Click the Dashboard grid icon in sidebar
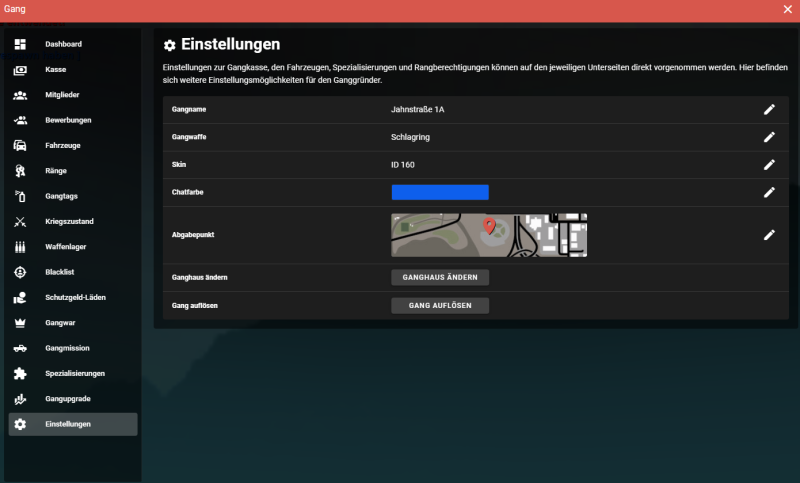Image resolution: width=800 pixels, height=483 pixels. [x=20, y=45]
